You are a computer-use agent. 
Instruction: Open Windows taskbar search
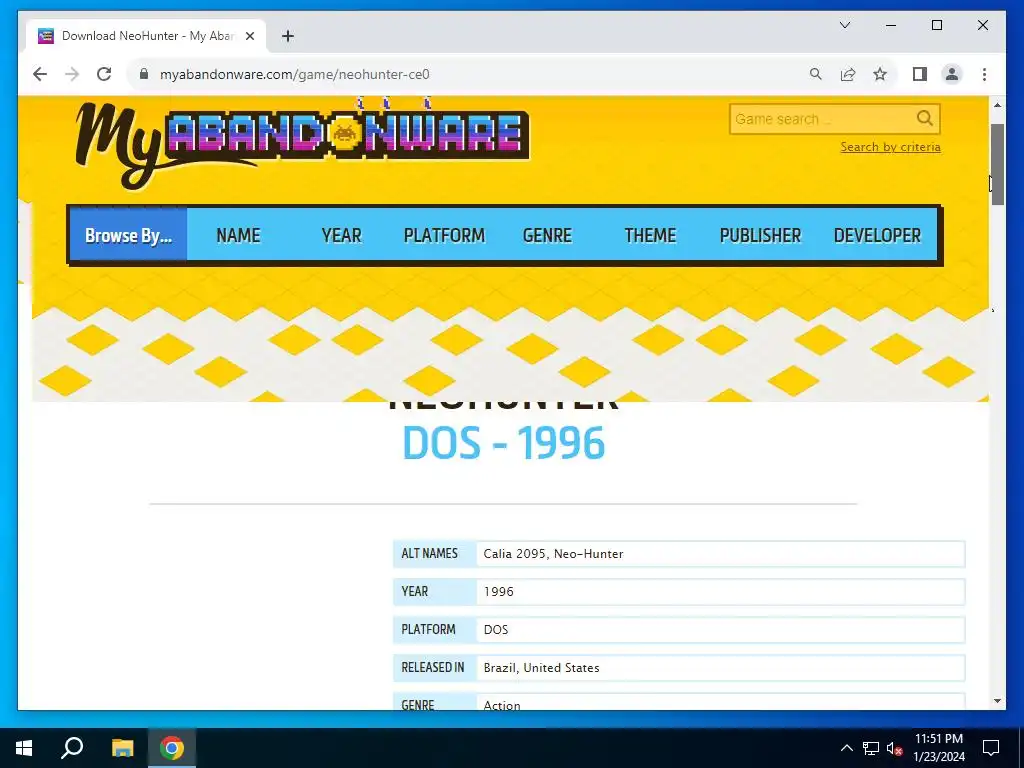(x=72, y=748)
